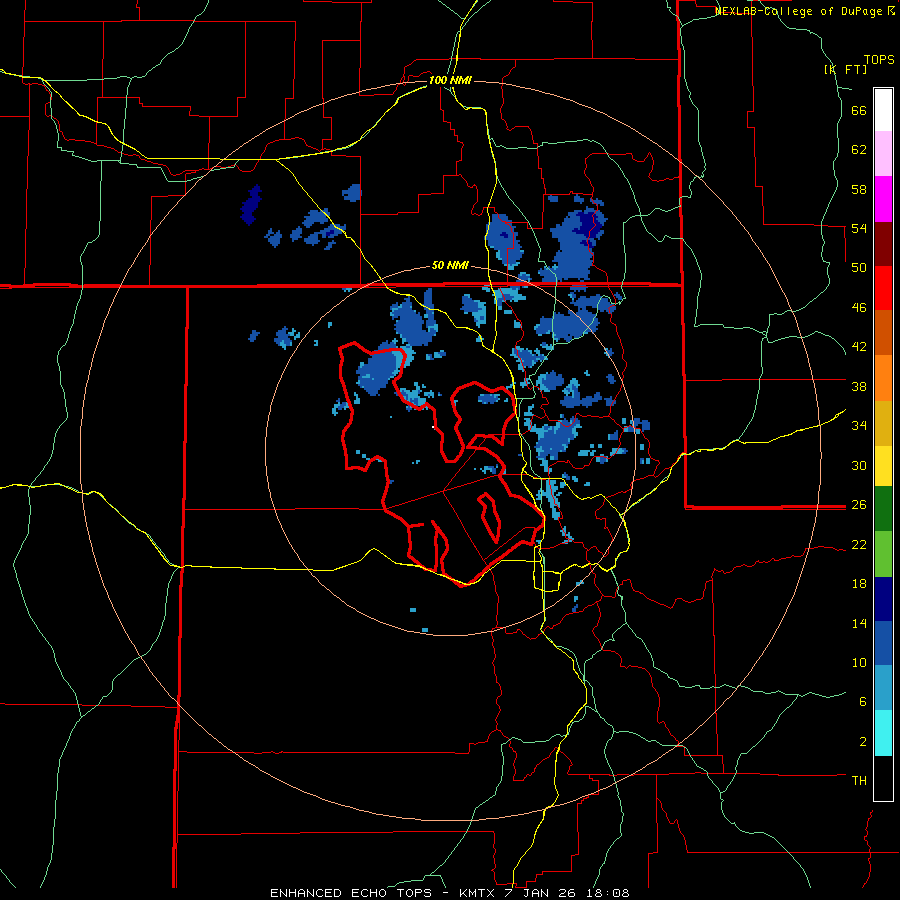Screen dimensions: 900x900
Task: Click the '58' scale label
Action: coord(859,189)
